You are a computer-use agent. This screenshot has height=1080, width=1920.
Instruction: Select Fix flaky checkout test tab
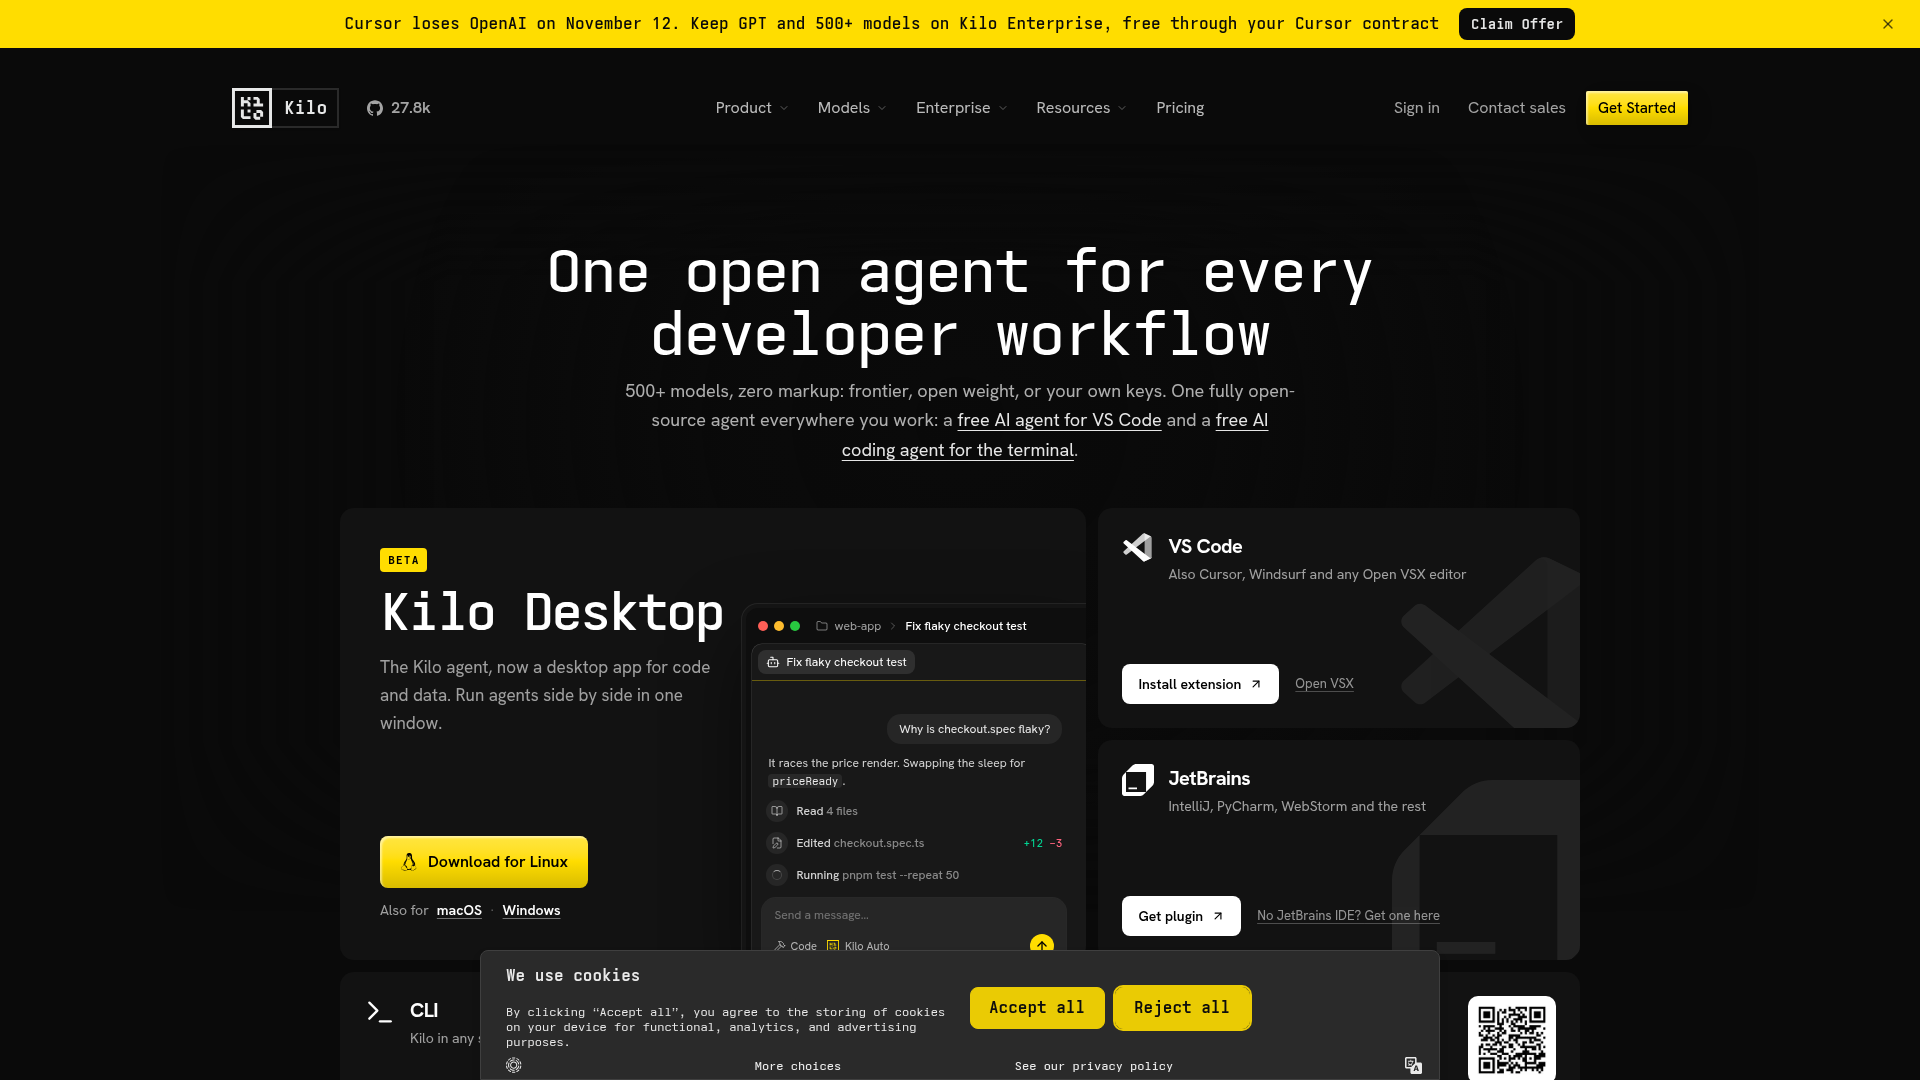pos(836,662)
